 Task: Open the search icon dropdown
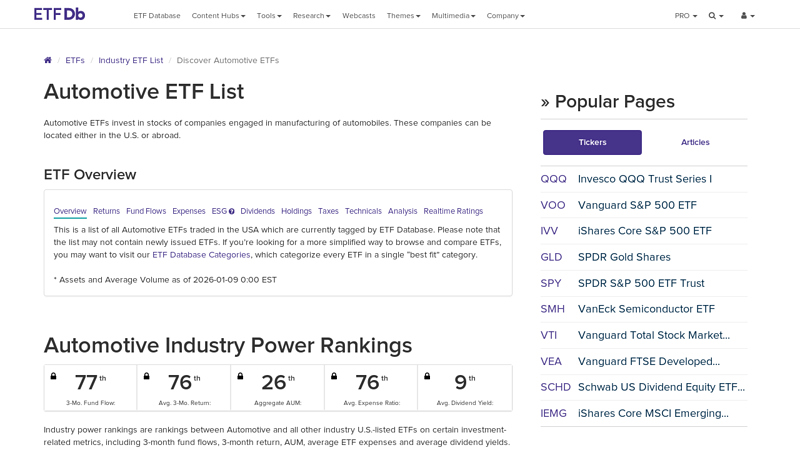tap(716, 16)
